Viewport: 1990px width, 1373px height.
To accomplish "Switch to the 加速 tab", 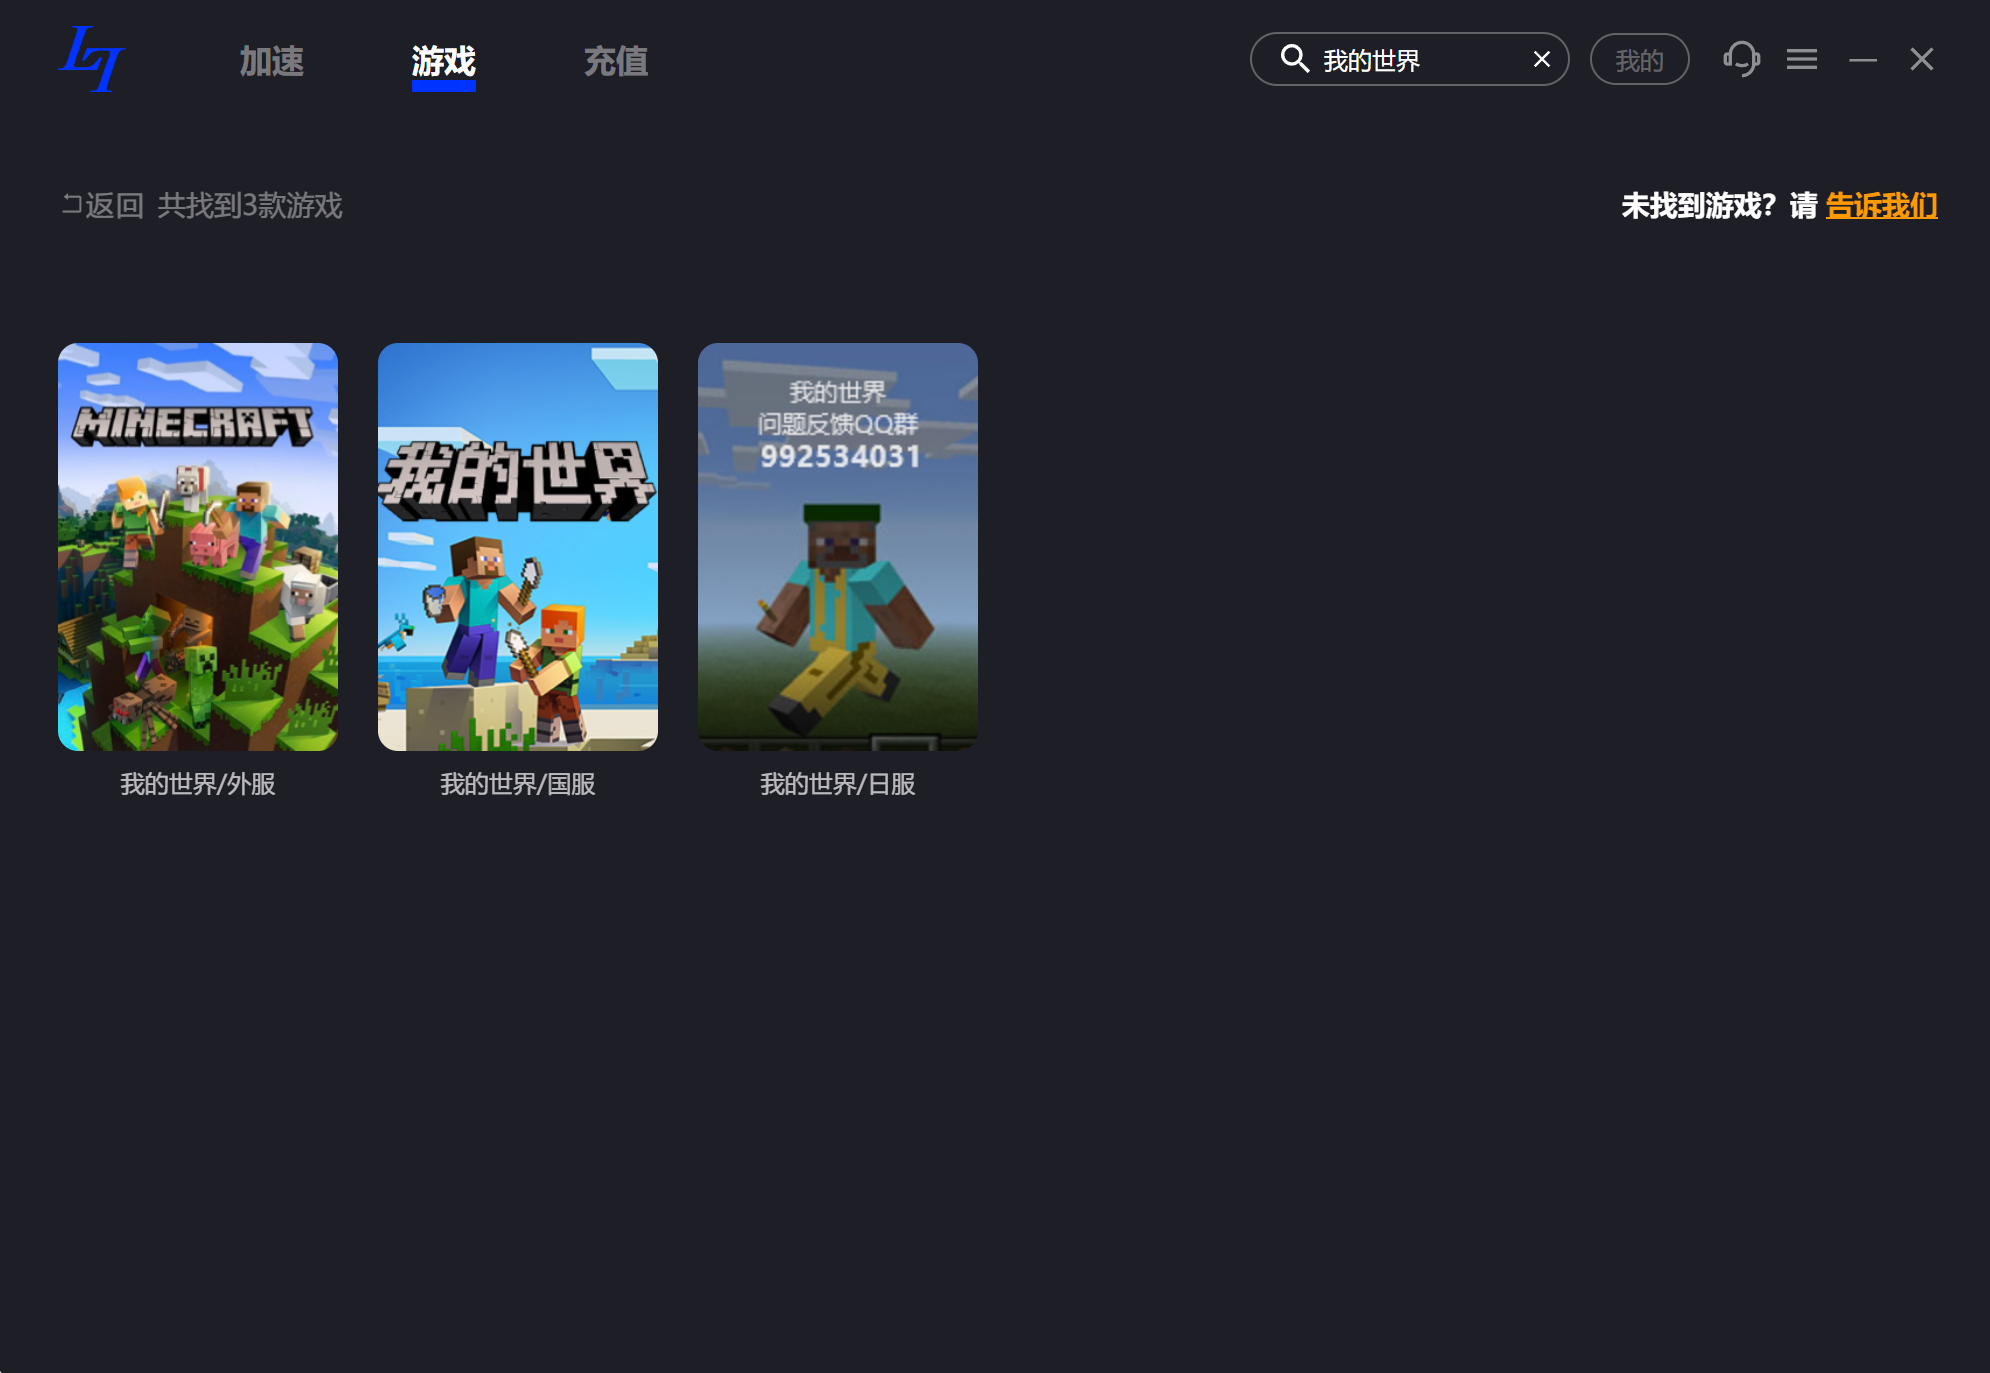I will click(x=271, y=61).
